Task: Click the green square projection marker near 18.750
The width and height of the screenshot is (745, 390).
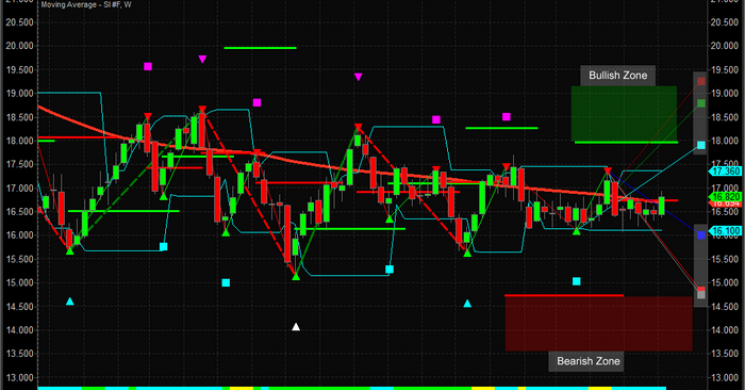Action: pos(701,103)
